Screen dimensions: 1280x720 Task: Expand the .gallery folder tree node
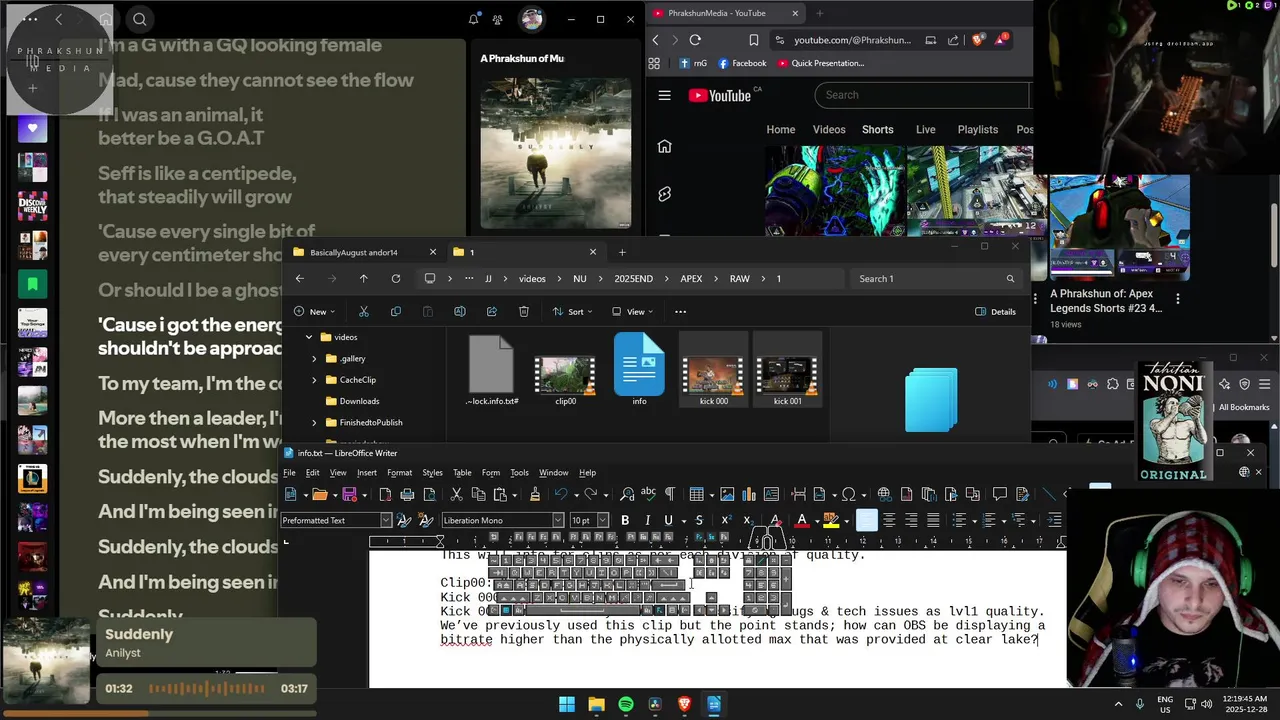(x=314, y=358)
